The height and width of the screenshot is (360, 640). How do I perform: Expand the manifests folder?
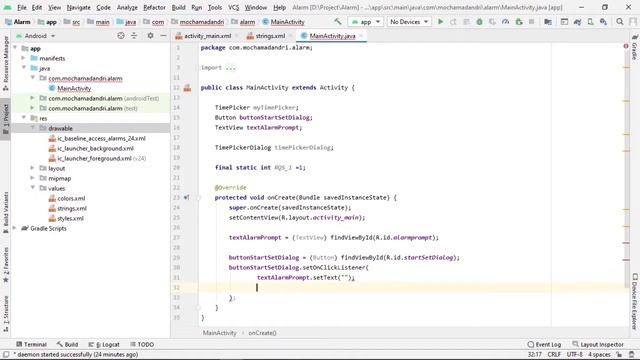coord(24,58)
